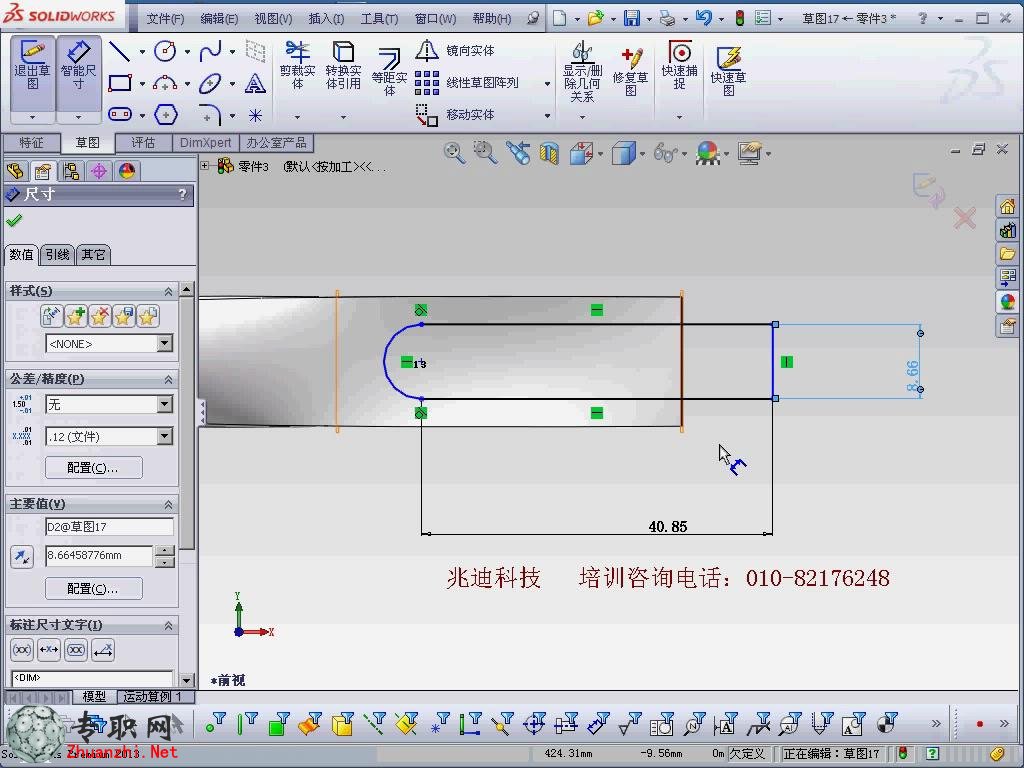Open the 插入(I) menu

point(326,19)
